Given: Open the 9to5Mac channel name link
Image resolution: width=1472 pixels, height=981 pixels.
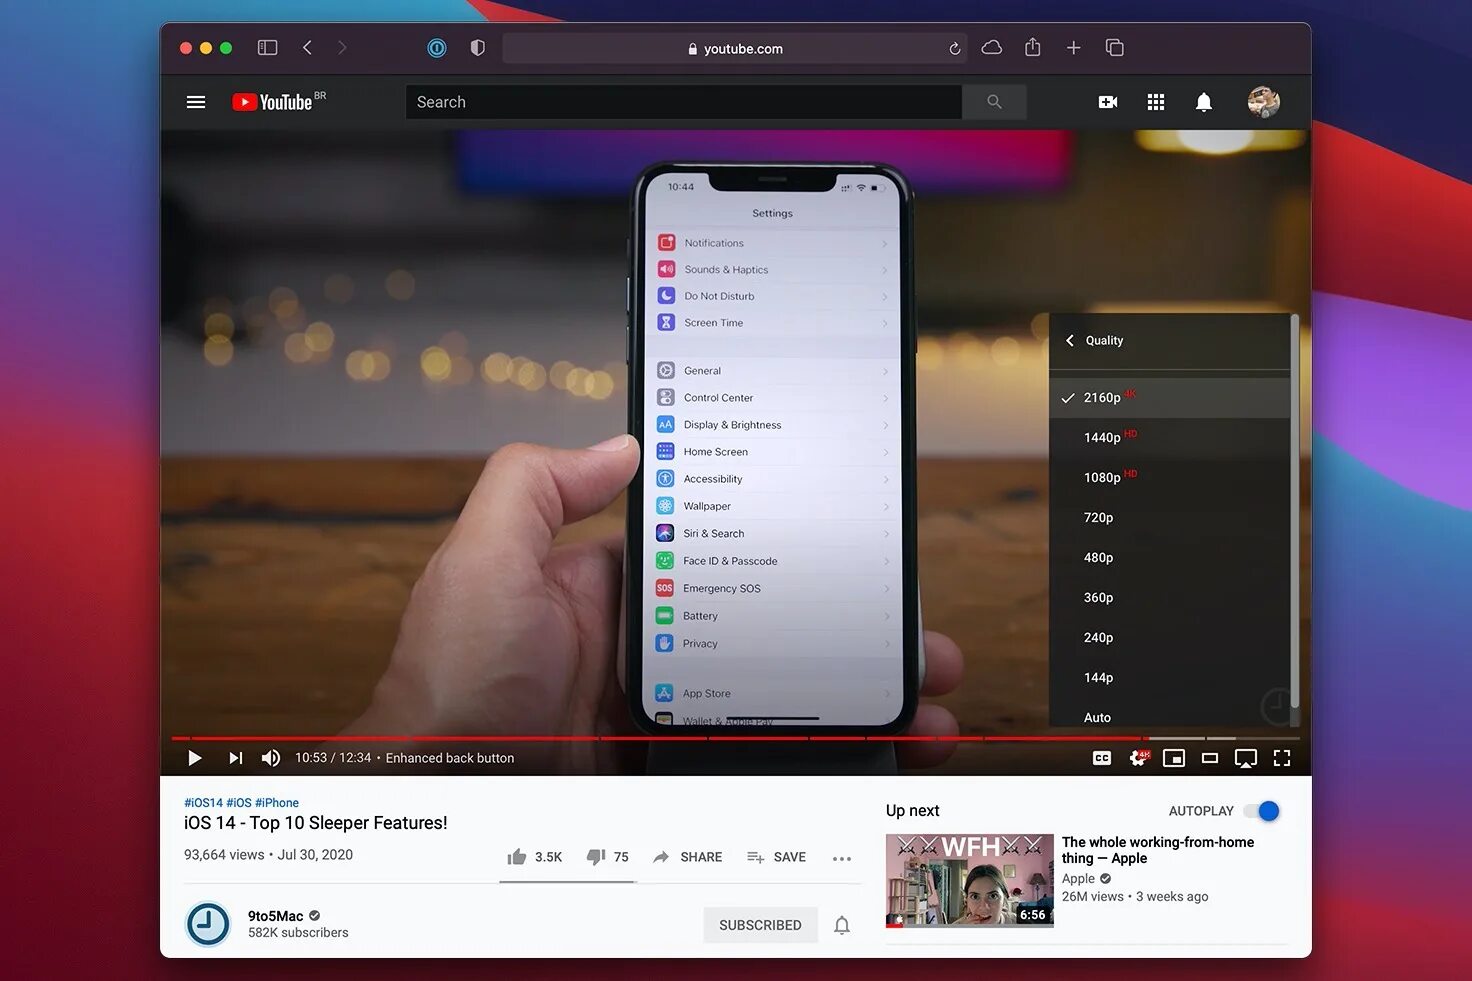Looking at the screenshot, I should point(275,916).
